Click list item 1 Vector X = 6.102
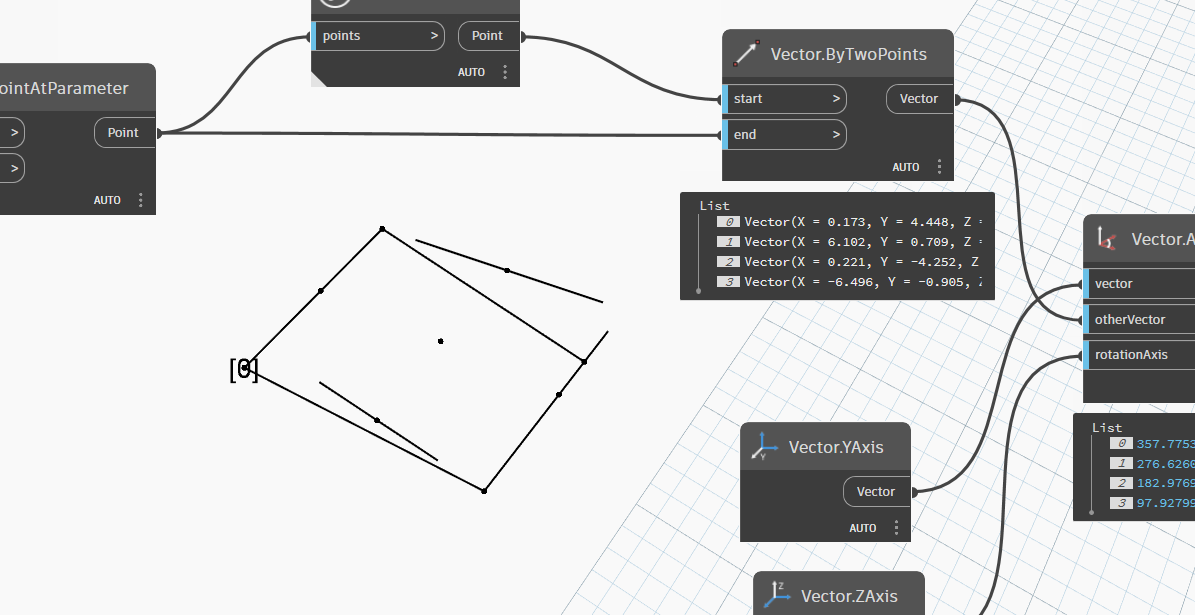Screen dimensions: 1195x615 pos(848,242)
